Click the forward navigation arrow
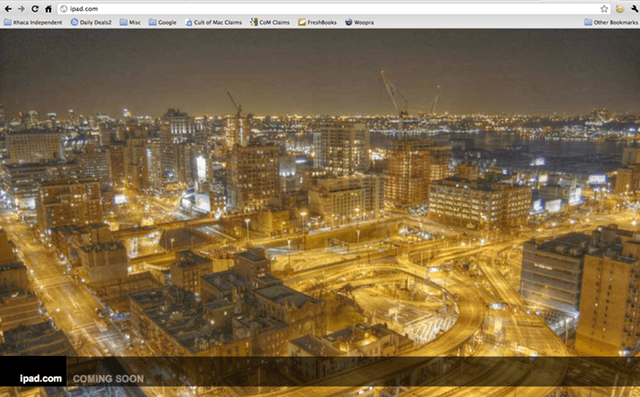 coord(21,9)
